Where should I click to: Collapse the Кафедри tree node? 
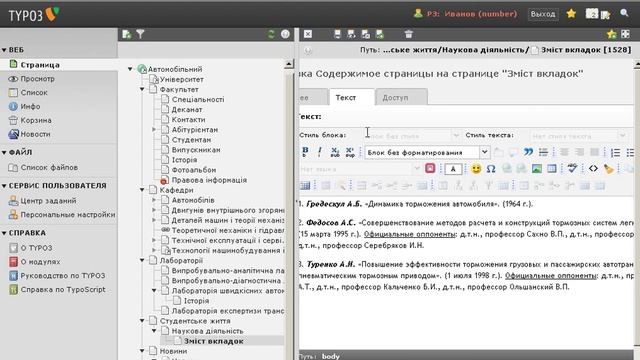pyautogui.click(x=142, y=190)
